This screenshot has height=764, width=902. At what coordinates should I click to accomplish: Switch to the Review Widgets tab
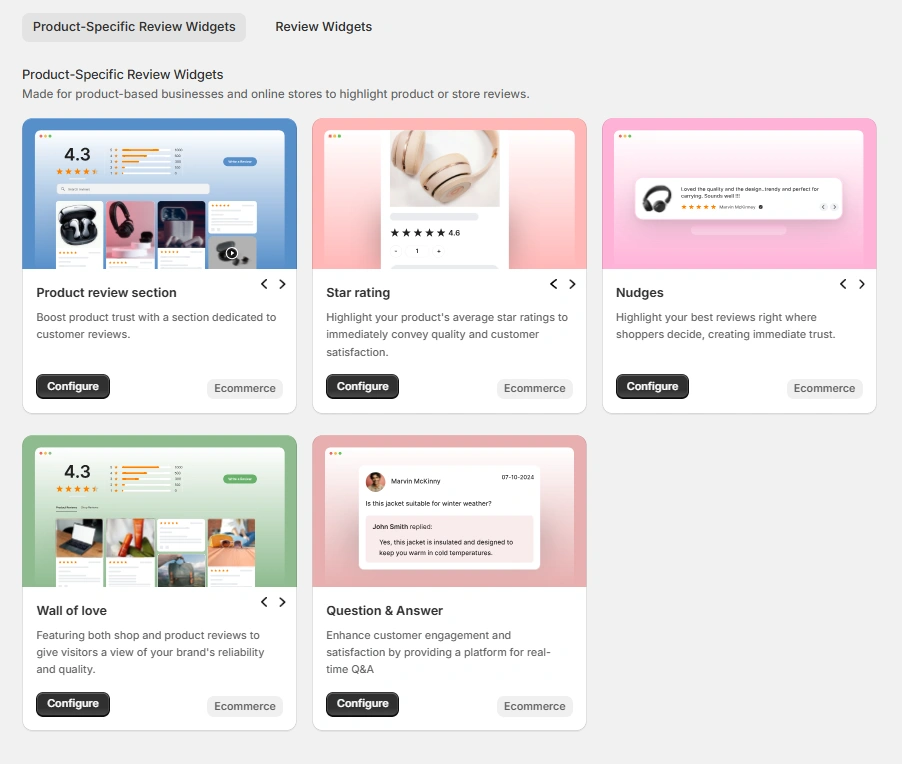point(323,27)
